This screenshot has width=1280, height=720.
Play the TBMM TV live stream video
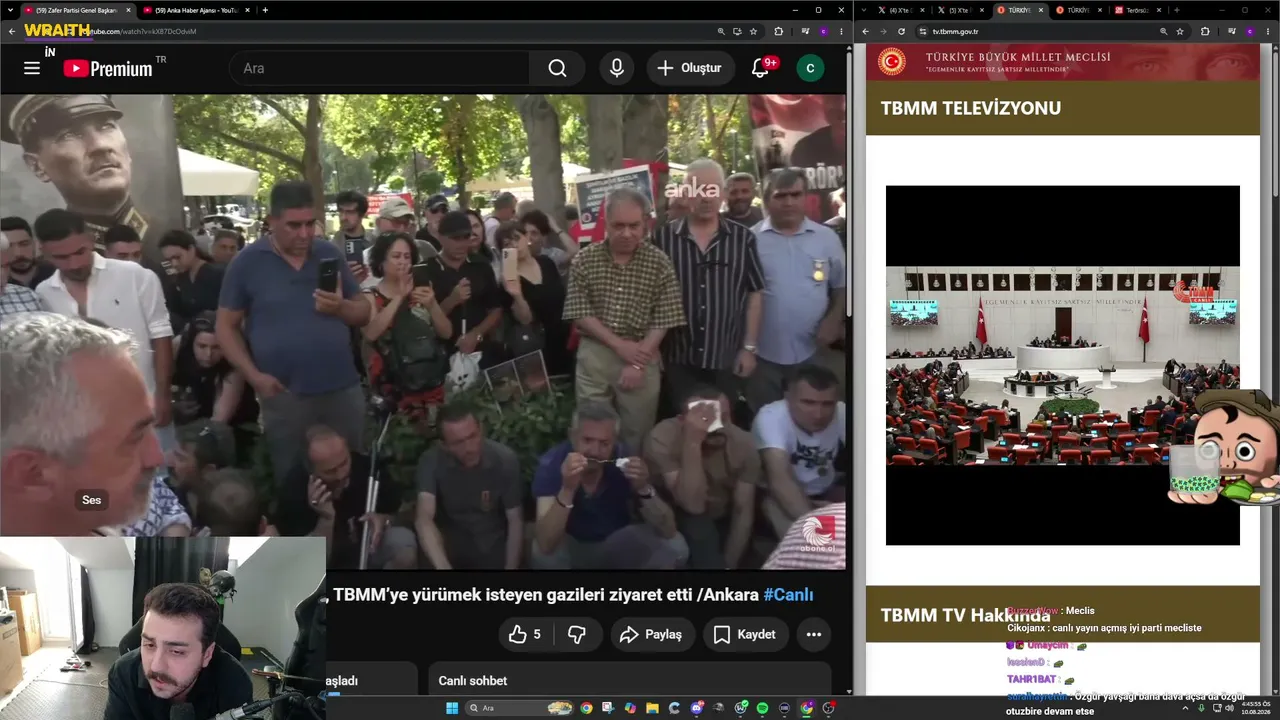(1062, 365)
